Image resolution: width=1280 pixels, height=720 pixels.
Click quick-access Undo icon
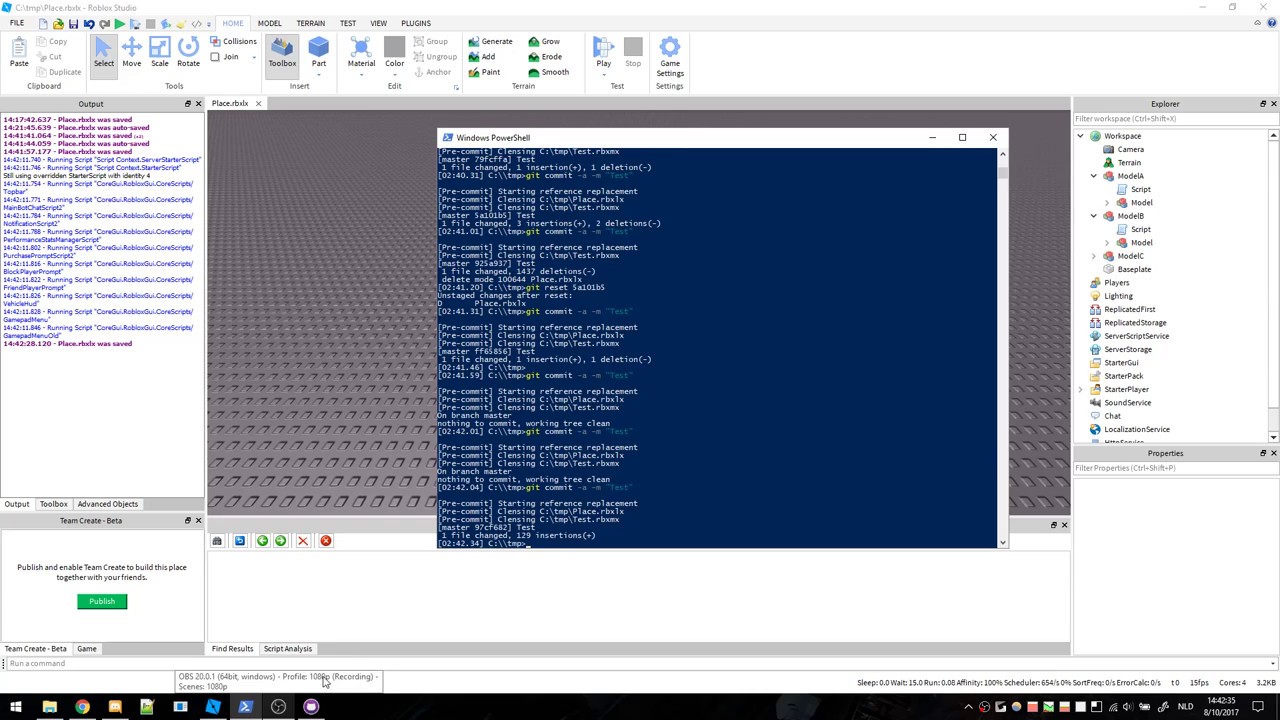[88, 23]
